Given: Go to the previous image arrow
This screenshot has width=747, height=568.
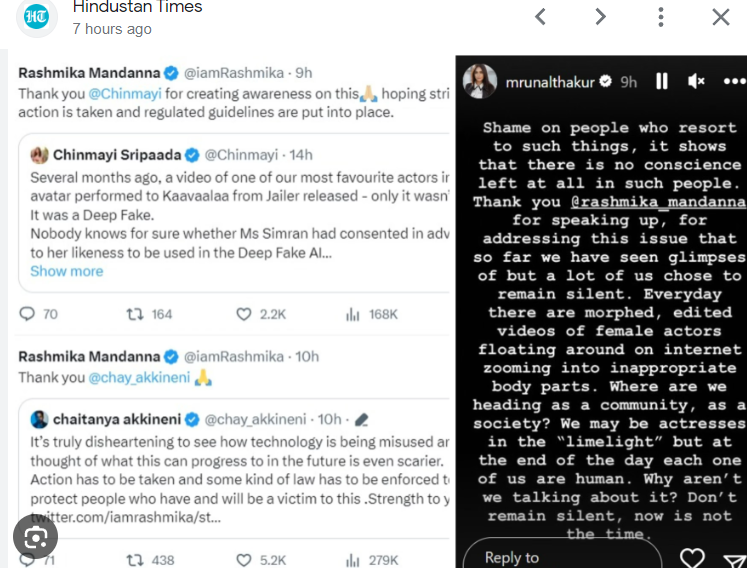Looking at the screenshot, I should [540, 17].
